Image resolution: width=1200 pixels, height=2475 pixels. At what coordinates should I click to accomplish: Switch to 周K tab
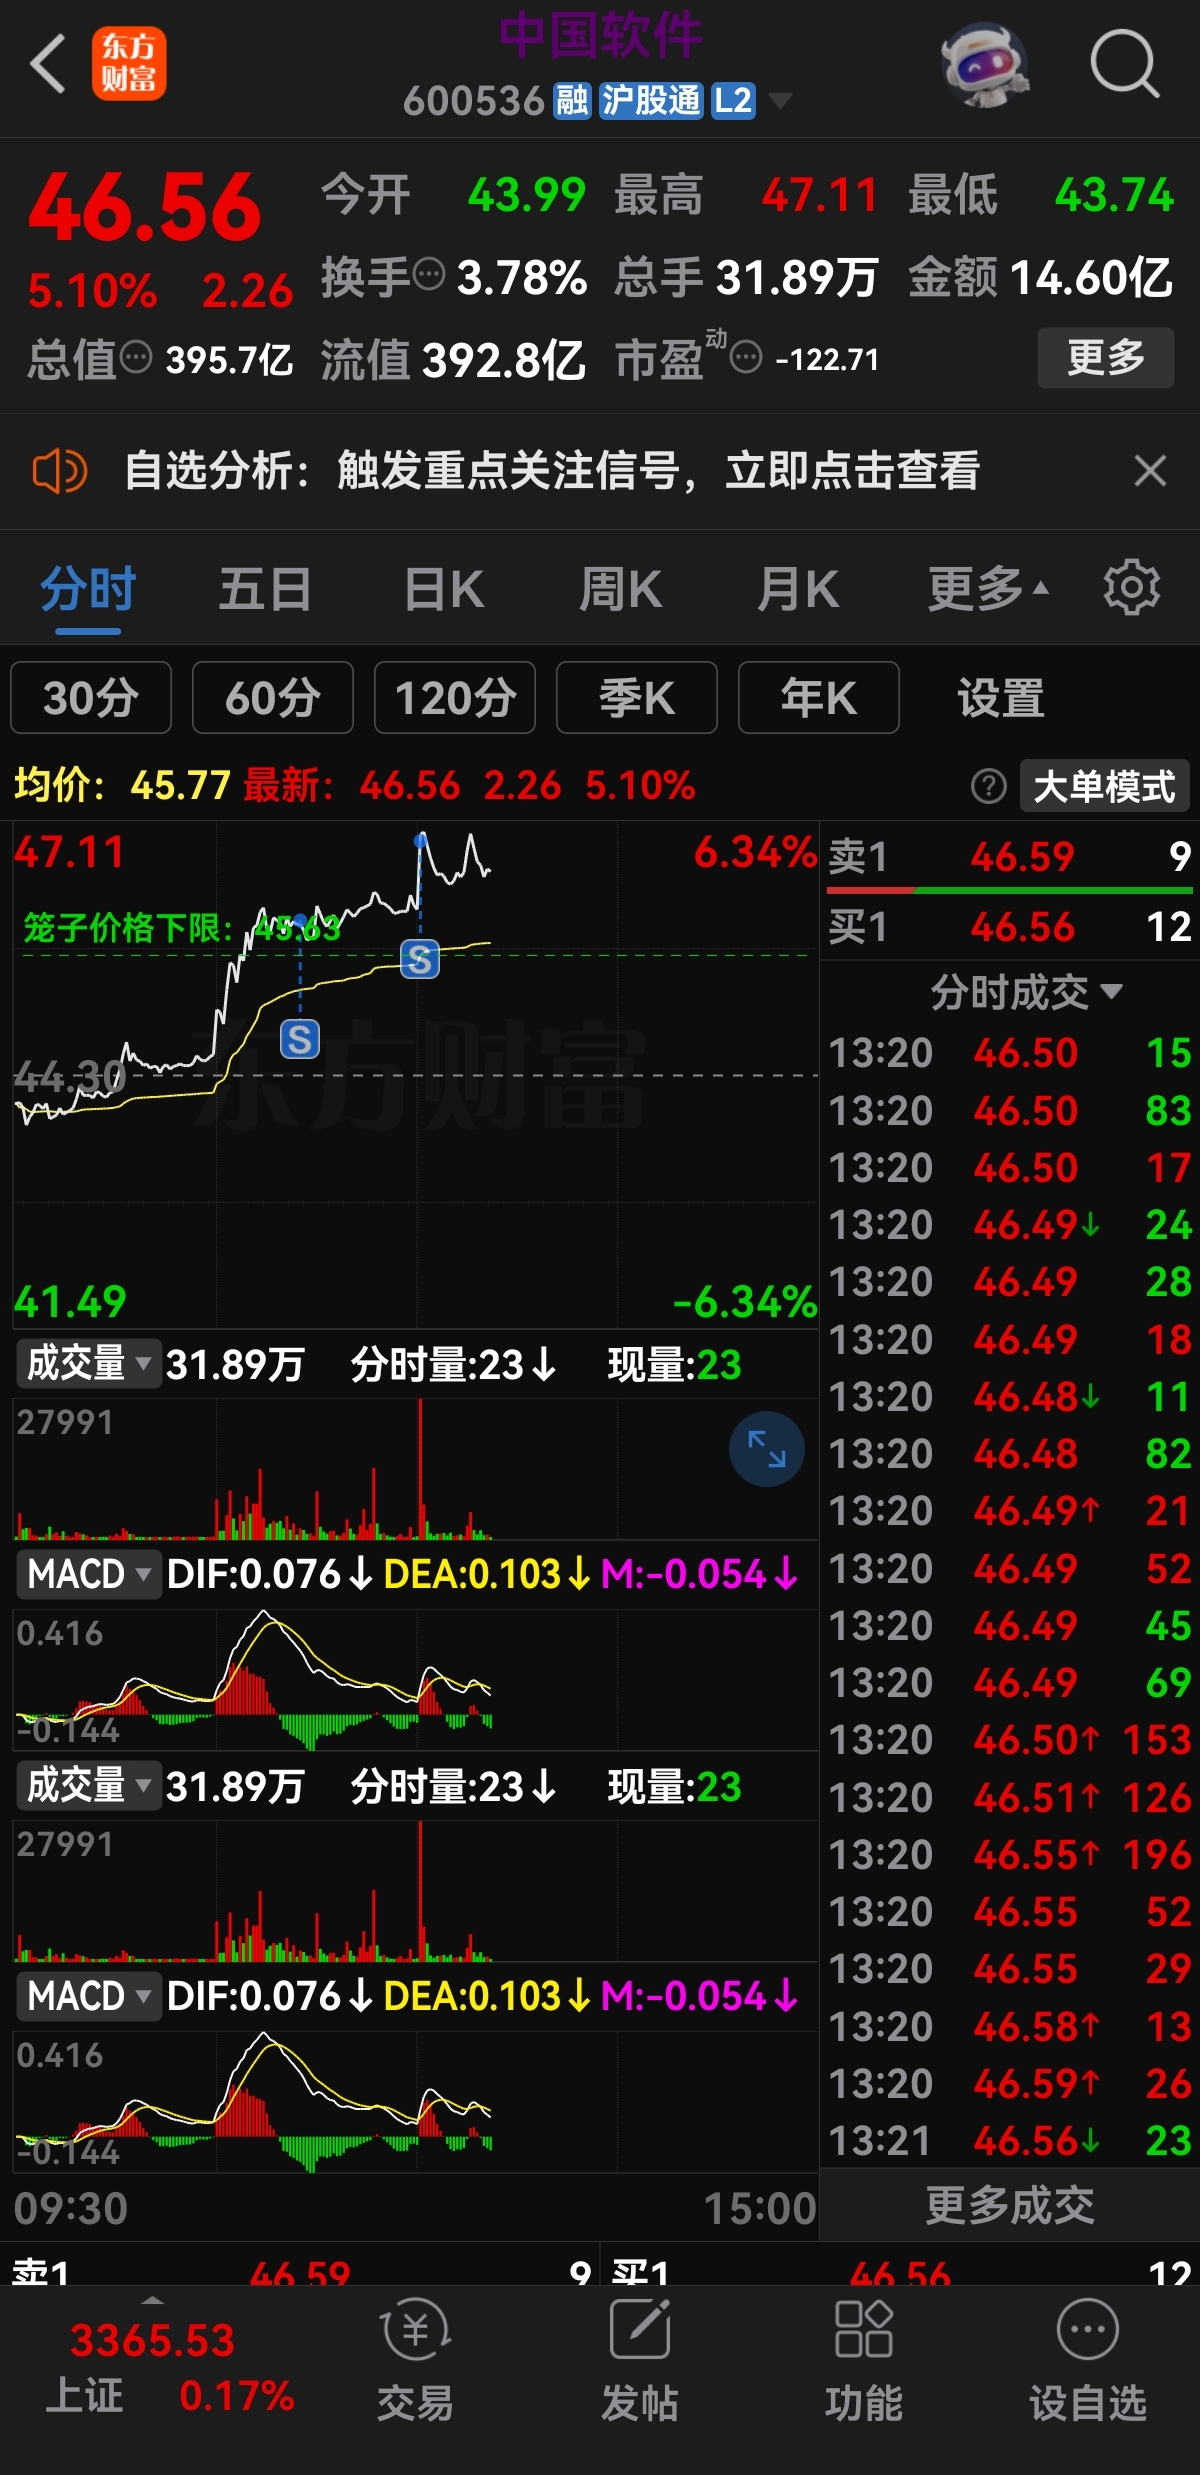(620, 588)
